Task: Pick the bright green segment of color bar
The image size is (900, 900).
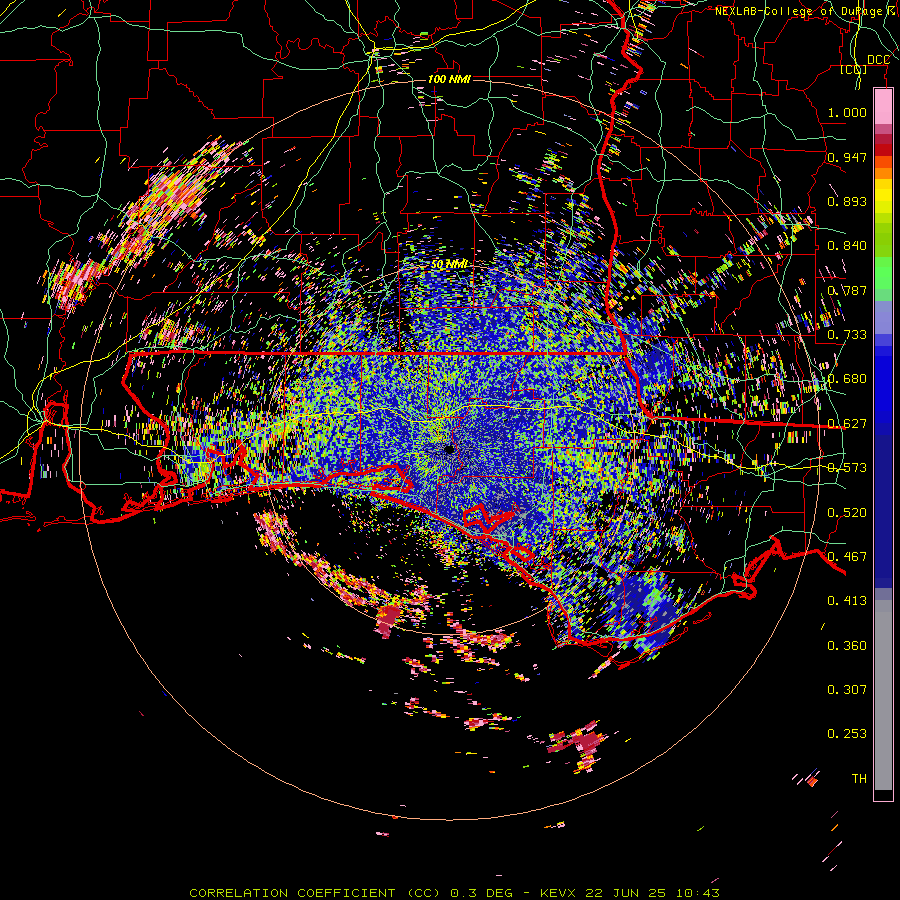Action: [x=883, y=274]
